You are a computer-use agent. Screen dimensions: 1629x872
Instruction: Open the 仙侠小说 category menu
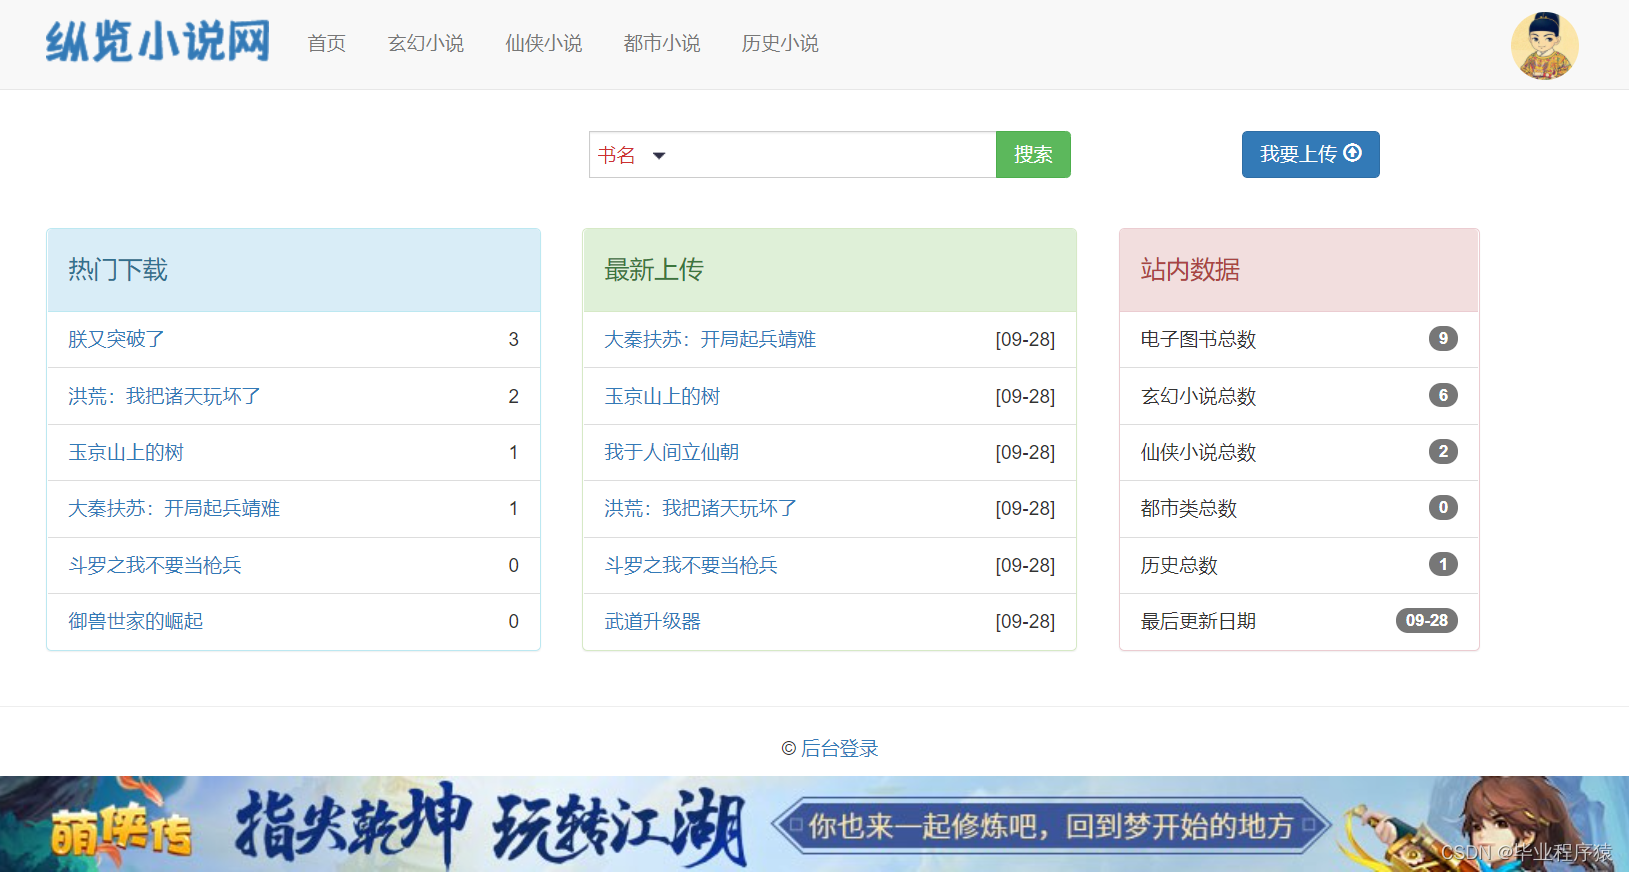pos(544,43)
